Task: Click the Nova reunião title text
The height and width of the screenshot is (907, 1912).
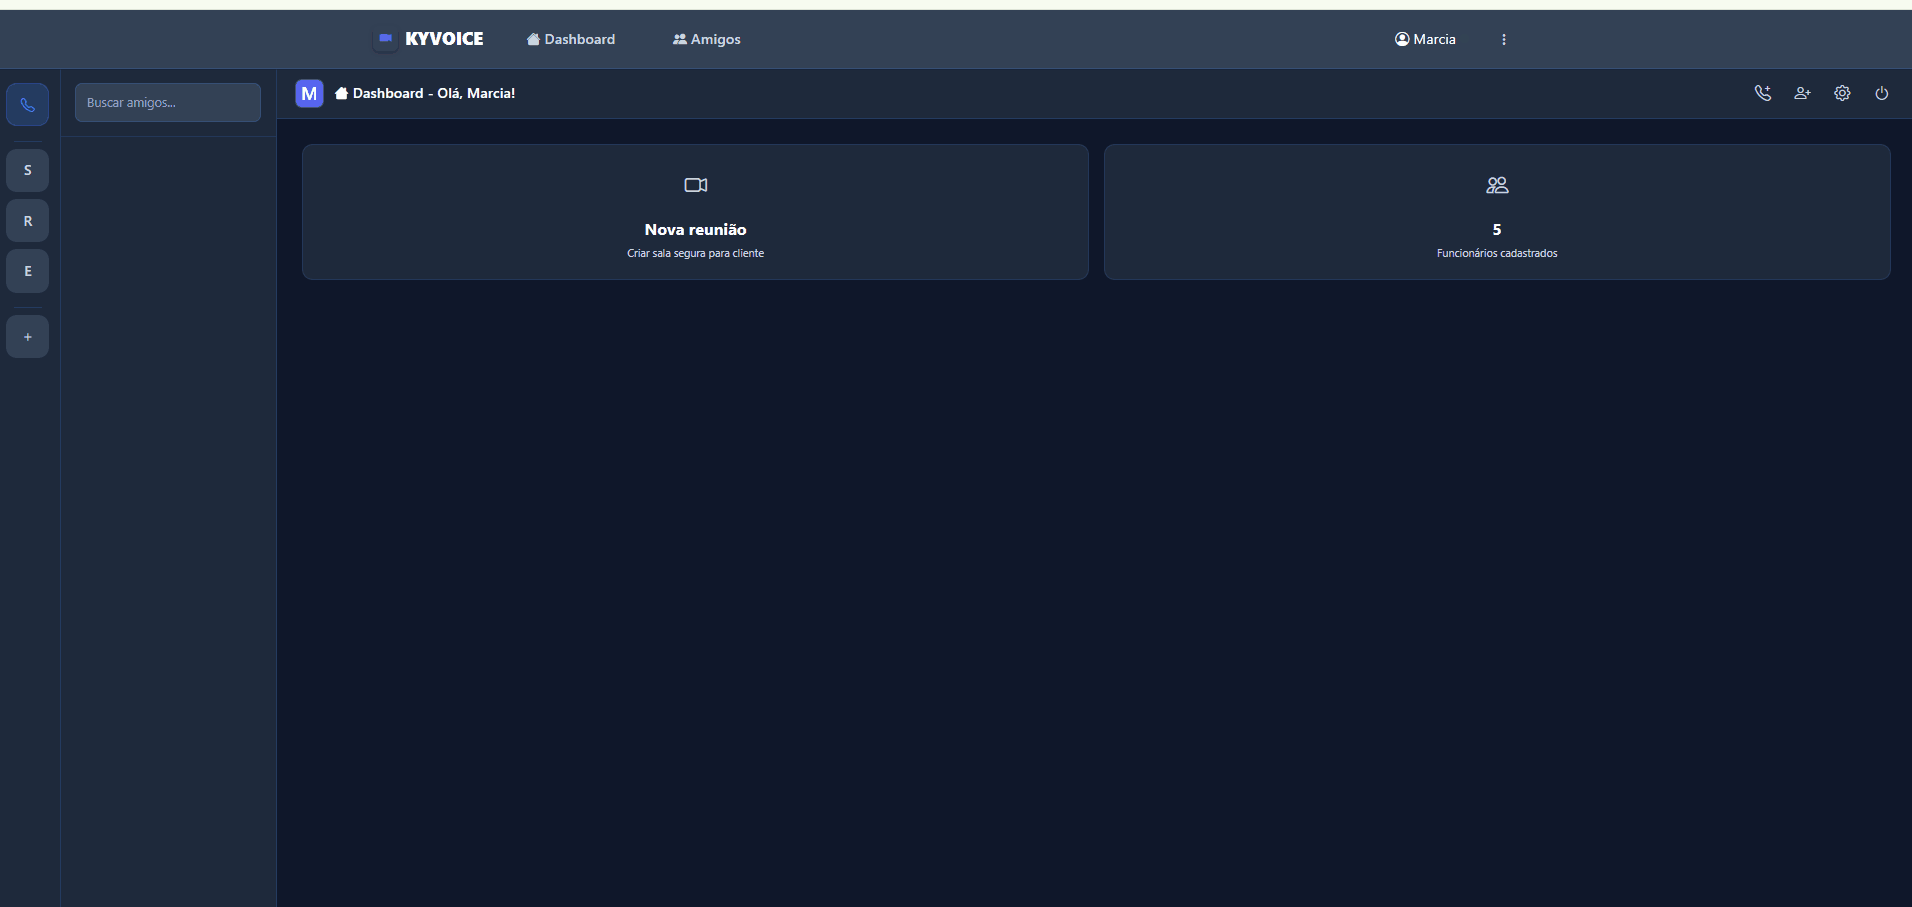Action: (695, 229)
